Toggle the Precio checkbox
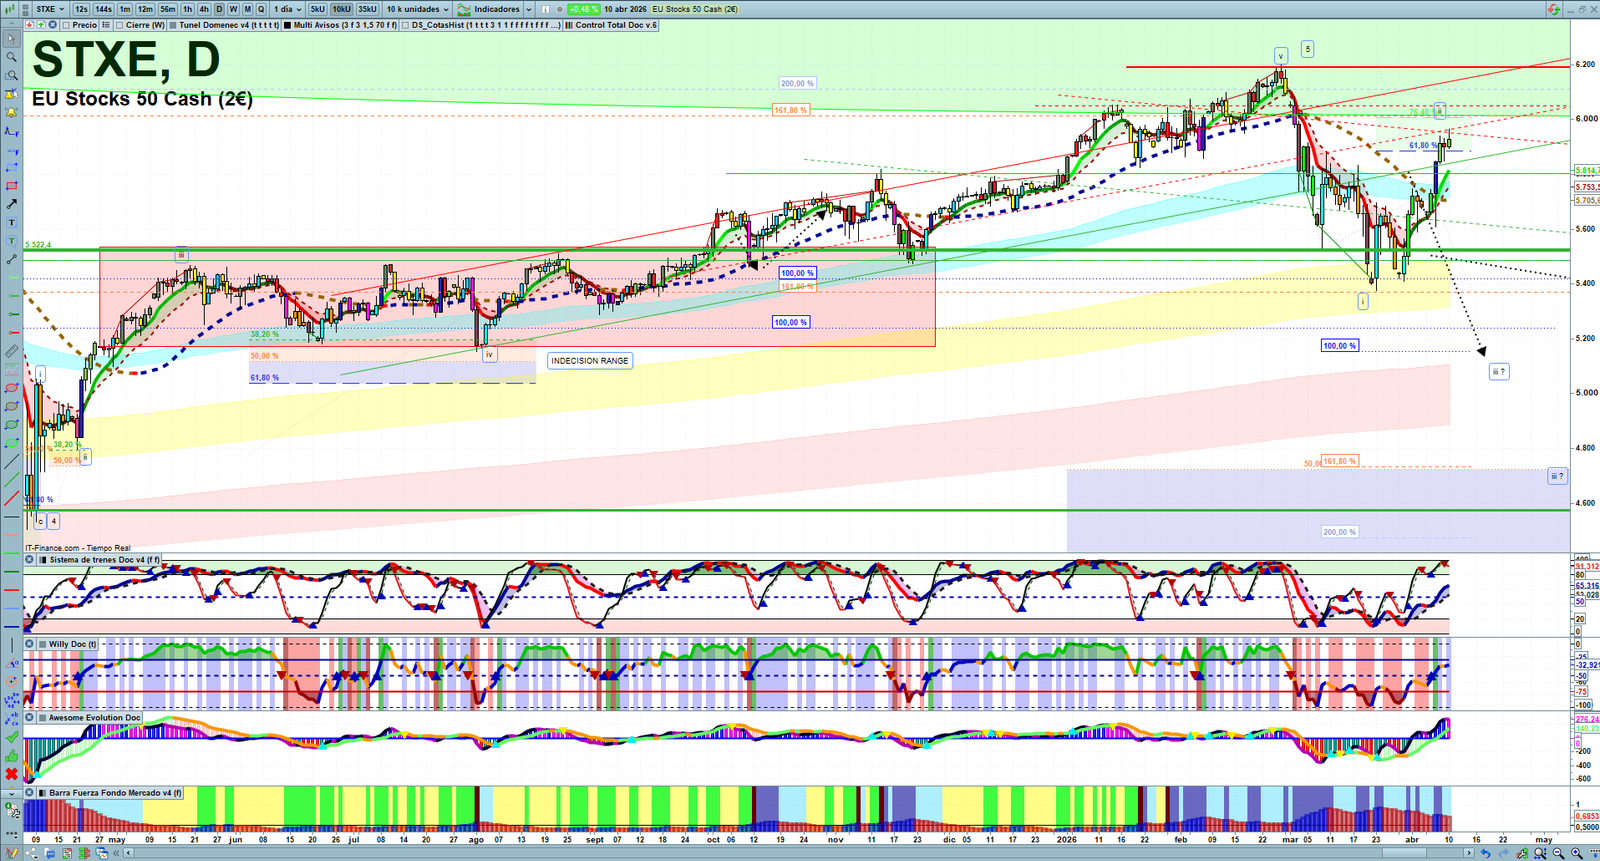The height and width of the screenshot is (861, 1600). (x=65, y=25)
